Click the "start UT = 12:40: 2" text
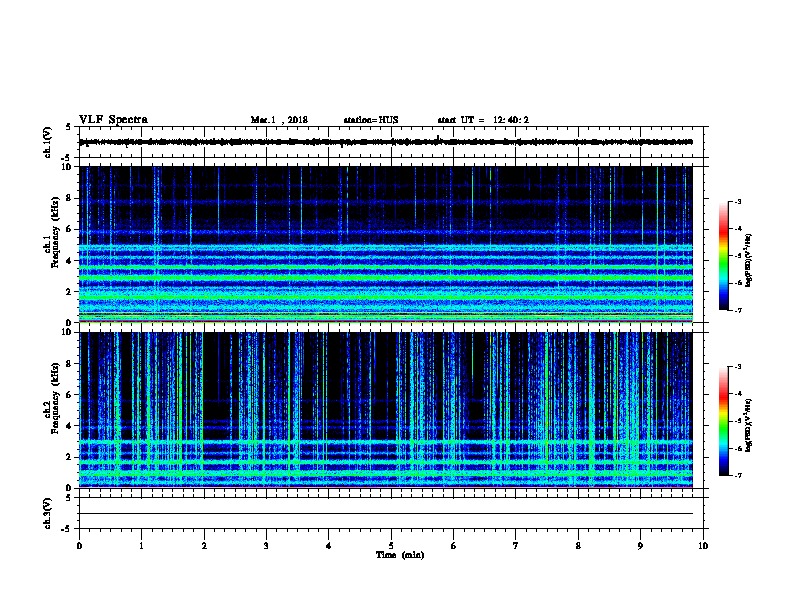This screenshot has height=612, width=792. 483,120
